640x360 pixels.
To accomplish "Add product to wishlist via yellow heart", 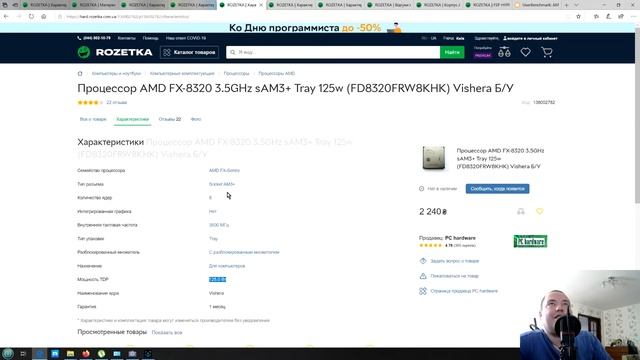I will point(540,211).
